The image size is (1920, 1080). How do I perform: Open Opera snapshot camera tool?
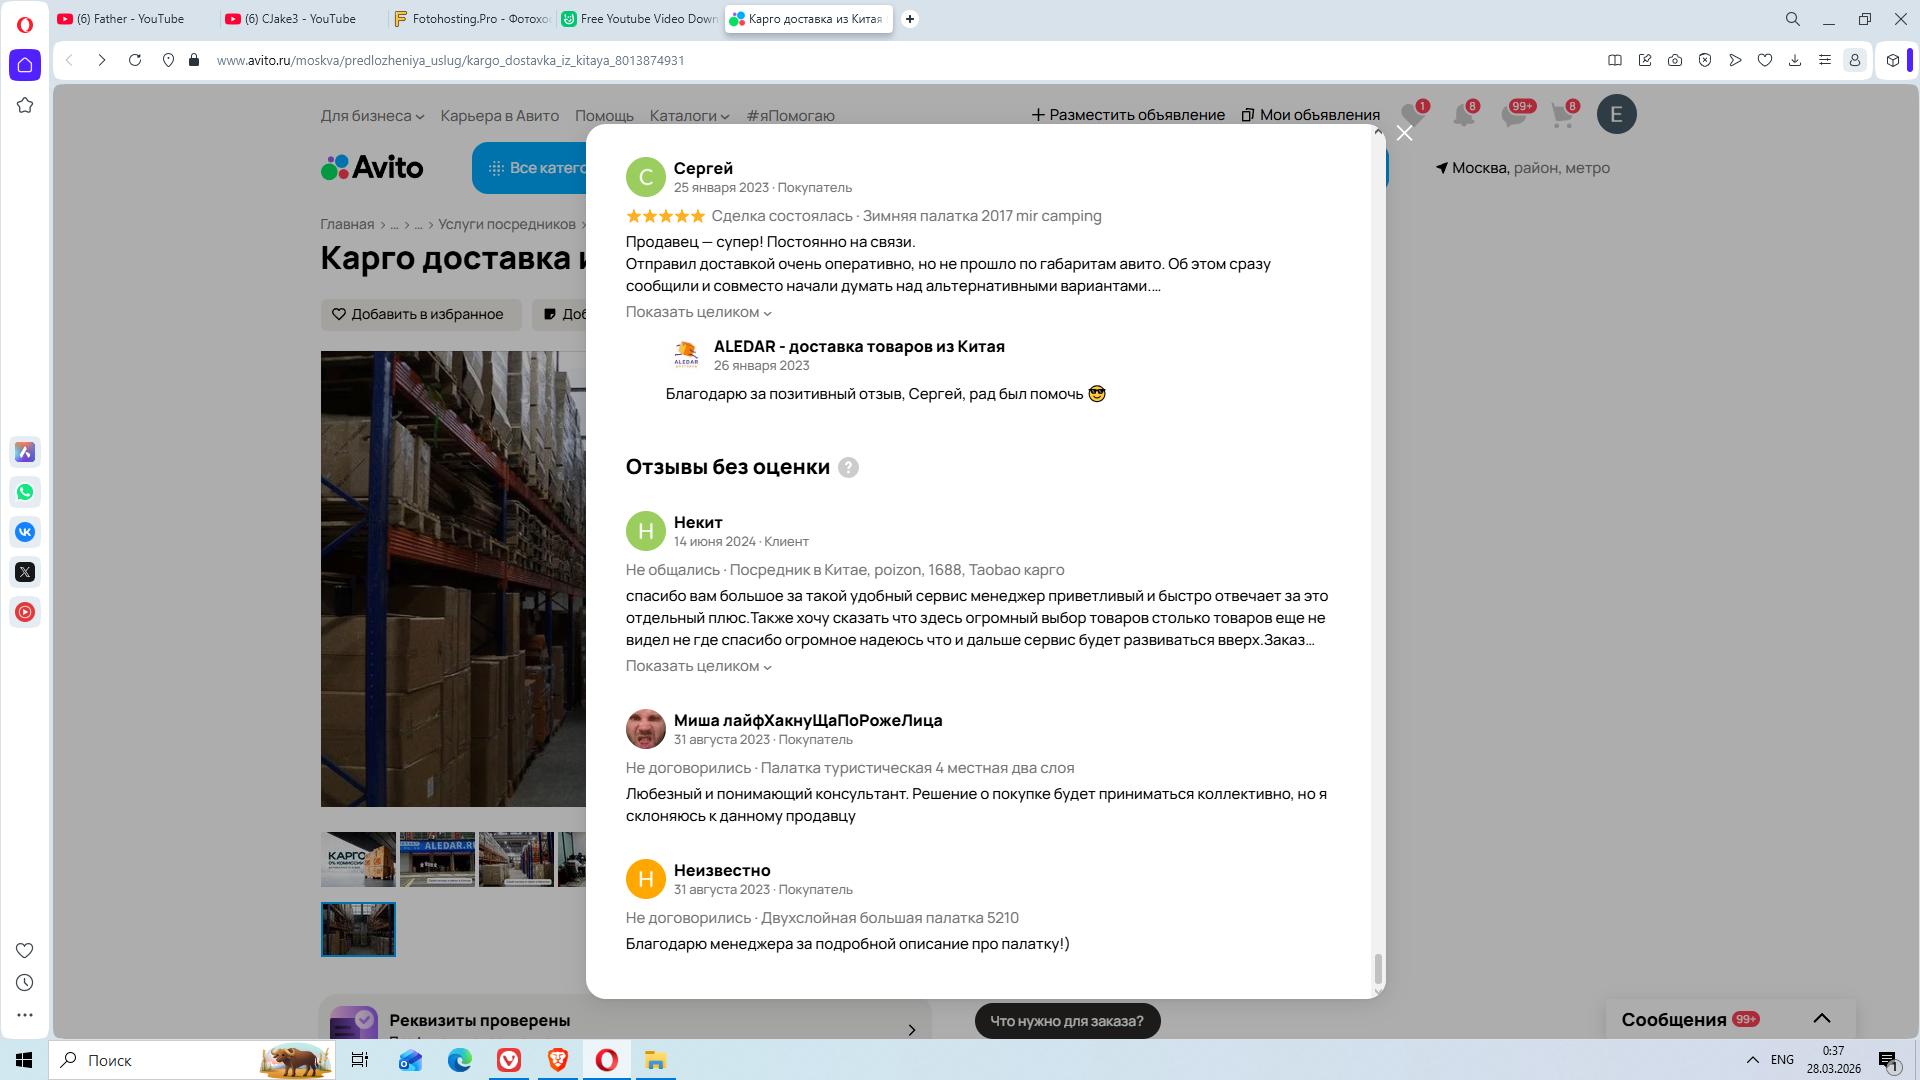1674,60
